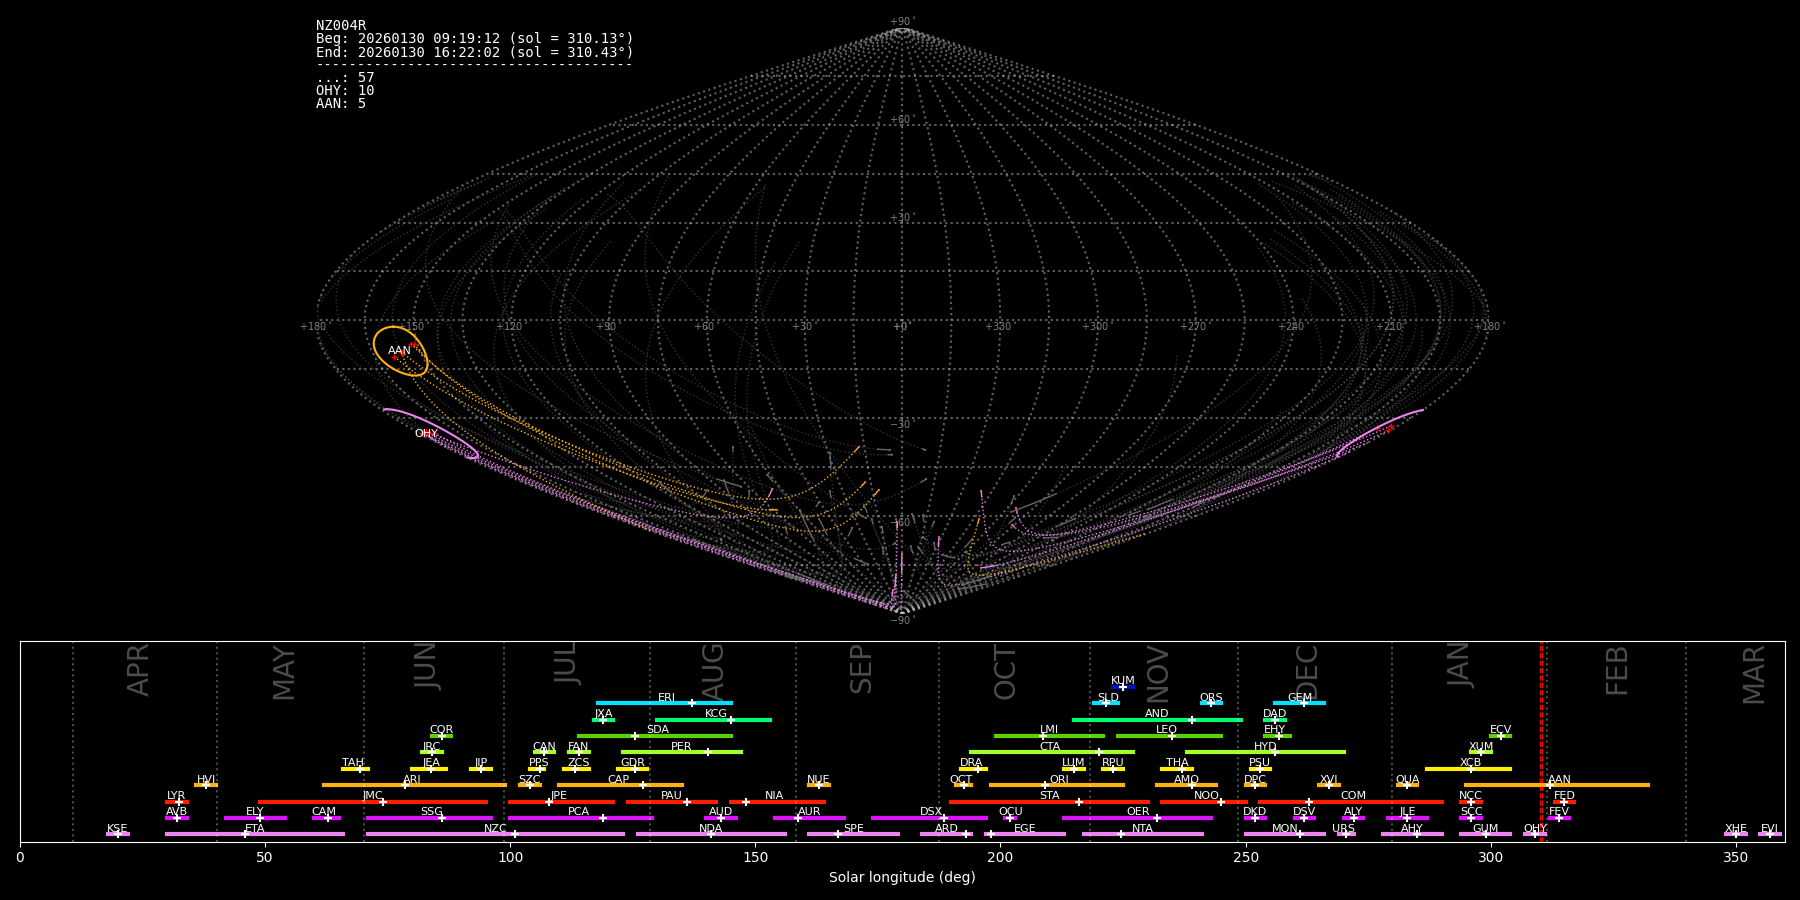This screenshot has width=1800, height=900.
Task: Click the magenta SSG shower bar
Action: point(430,818)
